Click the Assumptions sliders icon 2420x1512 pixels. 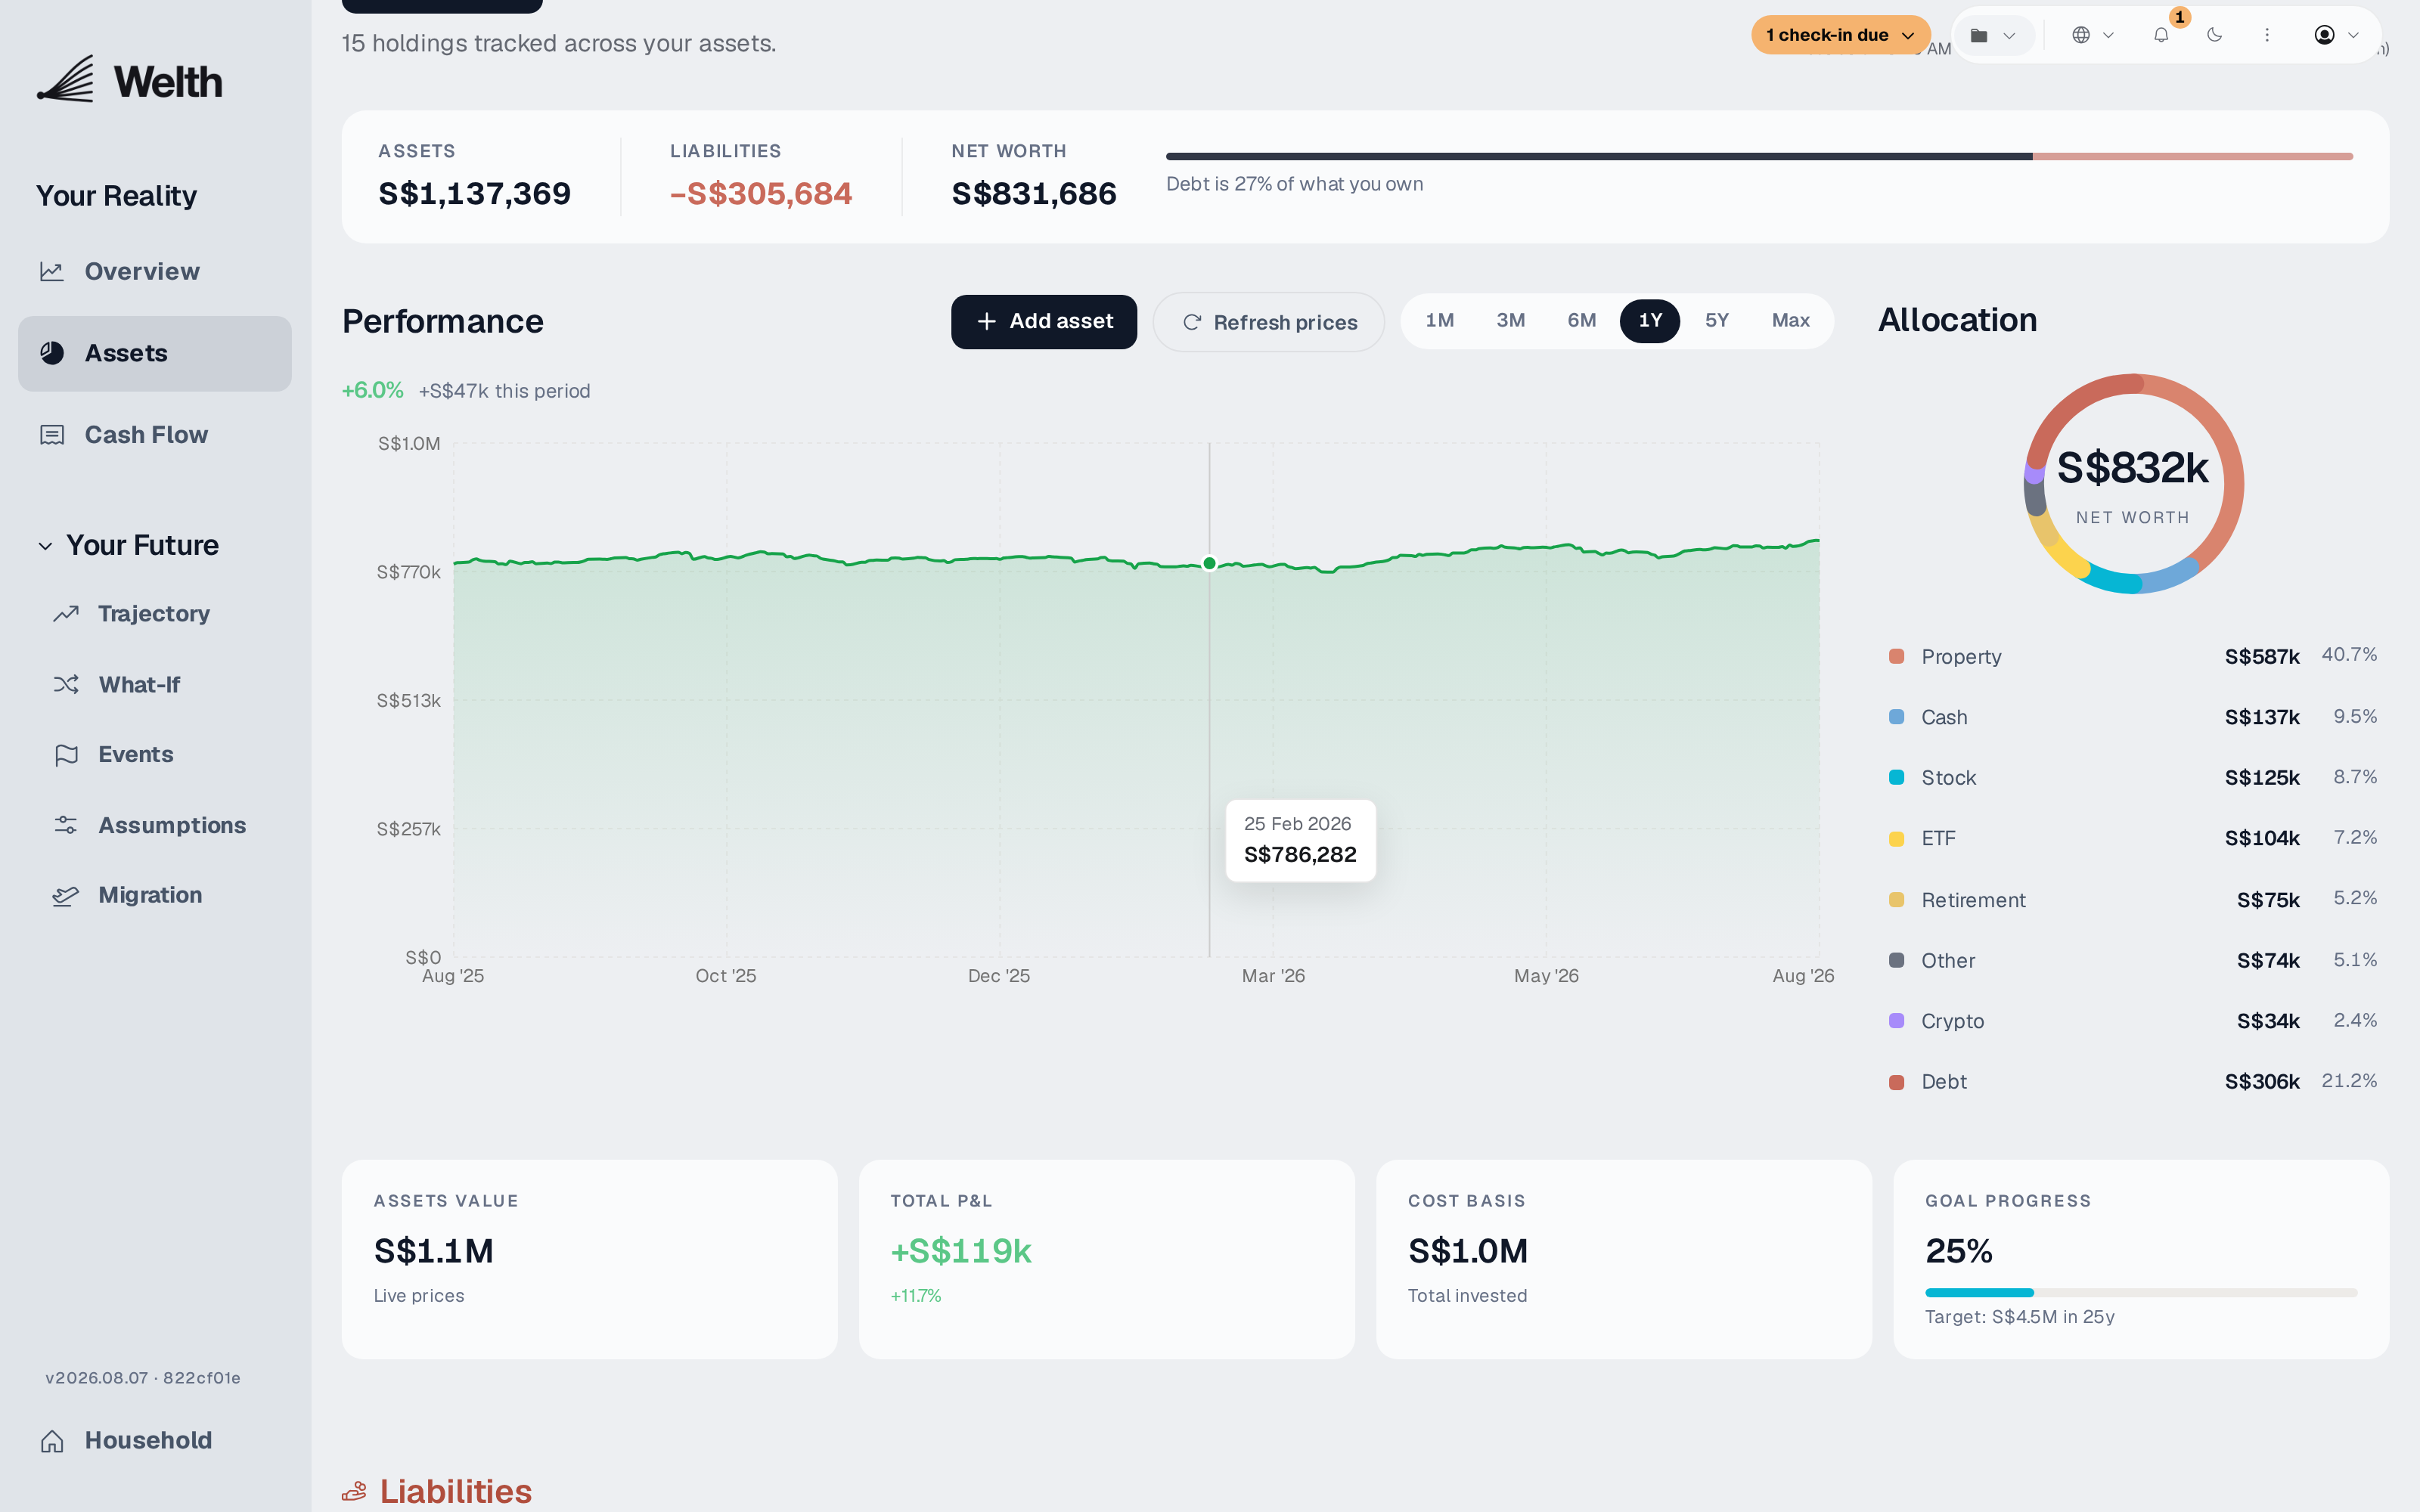[x=66, y=825]
